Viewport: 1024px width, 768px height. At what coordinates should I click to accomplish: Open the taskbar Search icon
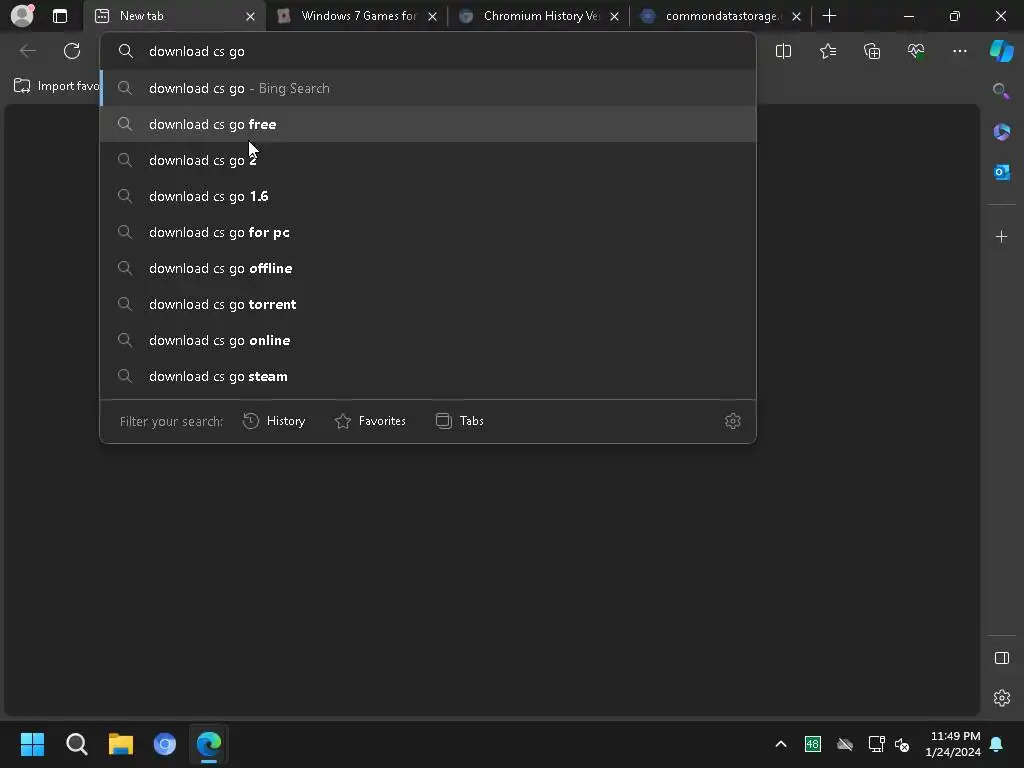76,744
